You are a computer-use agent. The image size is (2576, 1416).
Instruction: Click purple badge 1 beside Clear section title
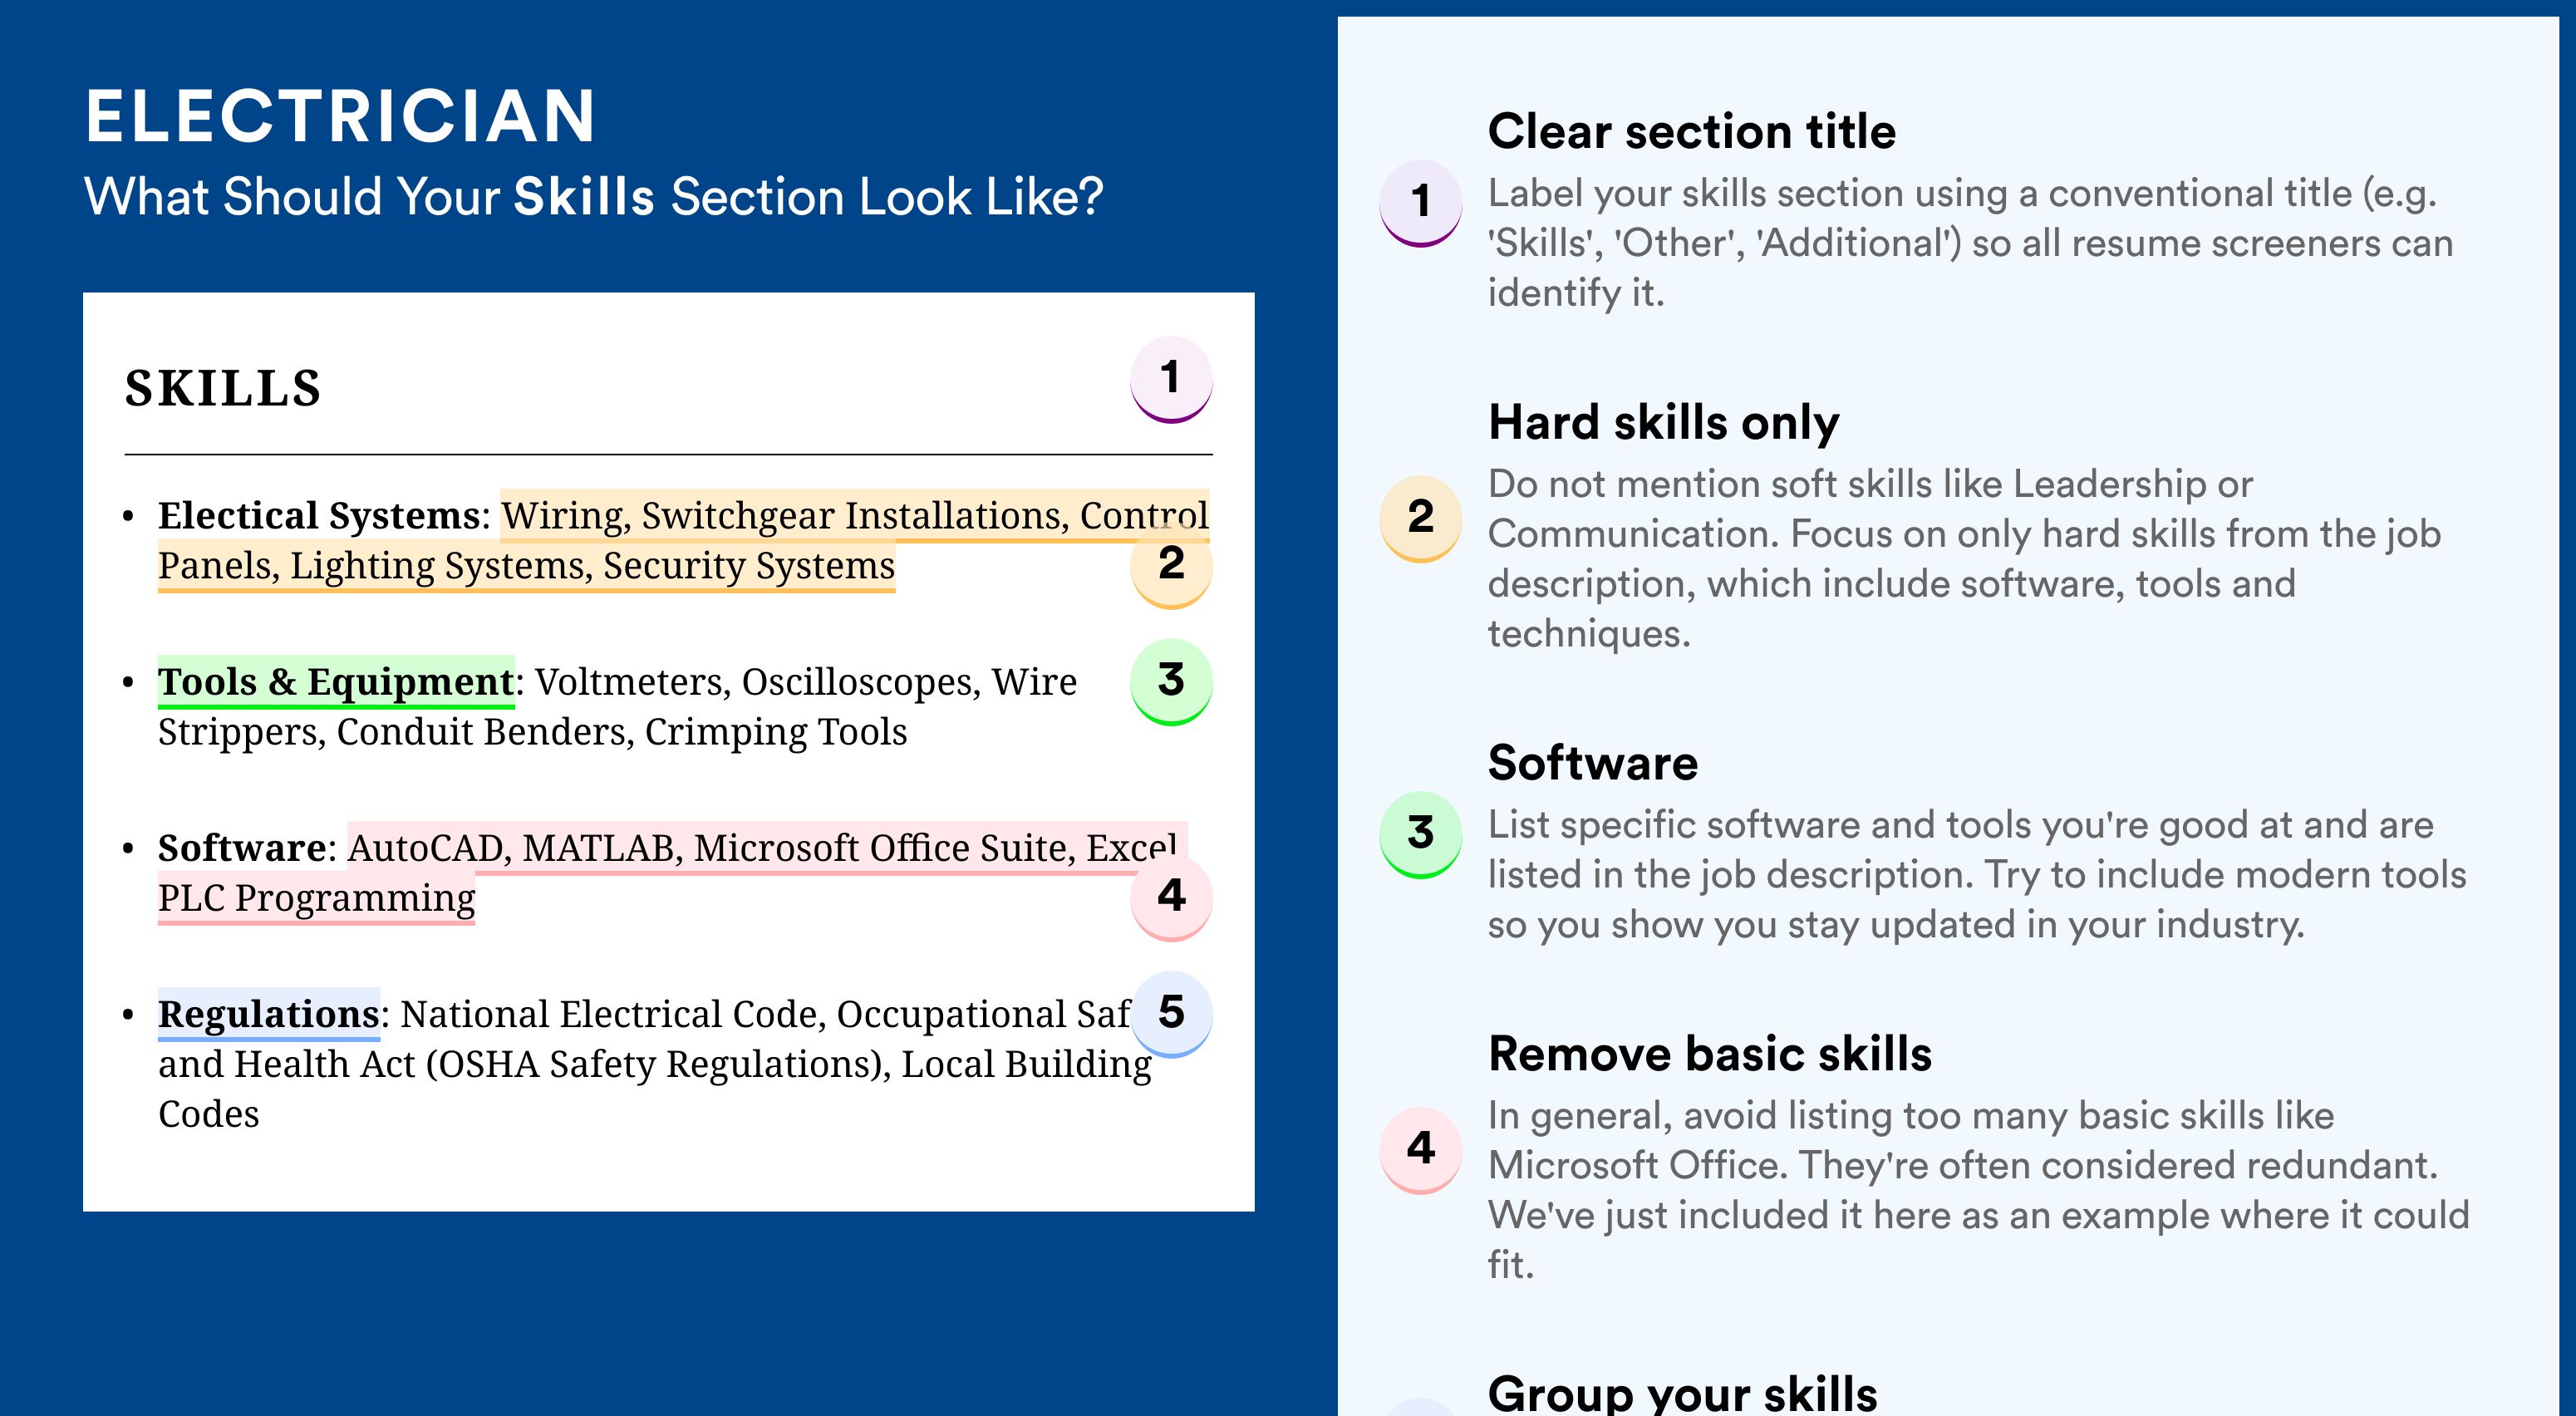click(x=1421, y=203)
